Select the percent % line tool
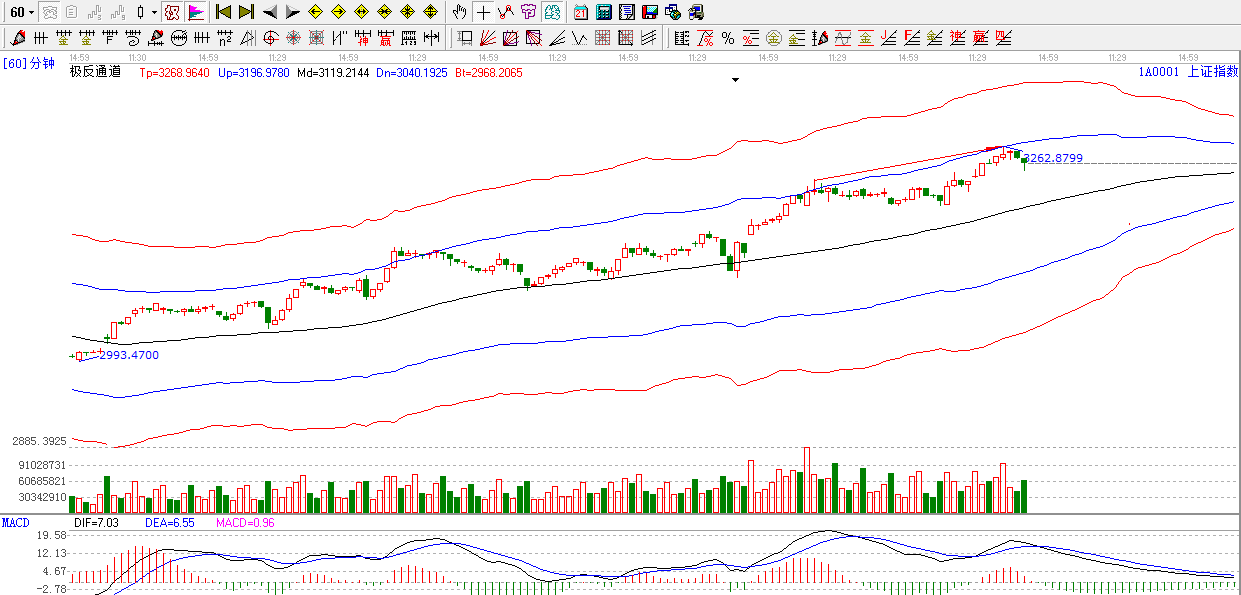 [727, 38]
